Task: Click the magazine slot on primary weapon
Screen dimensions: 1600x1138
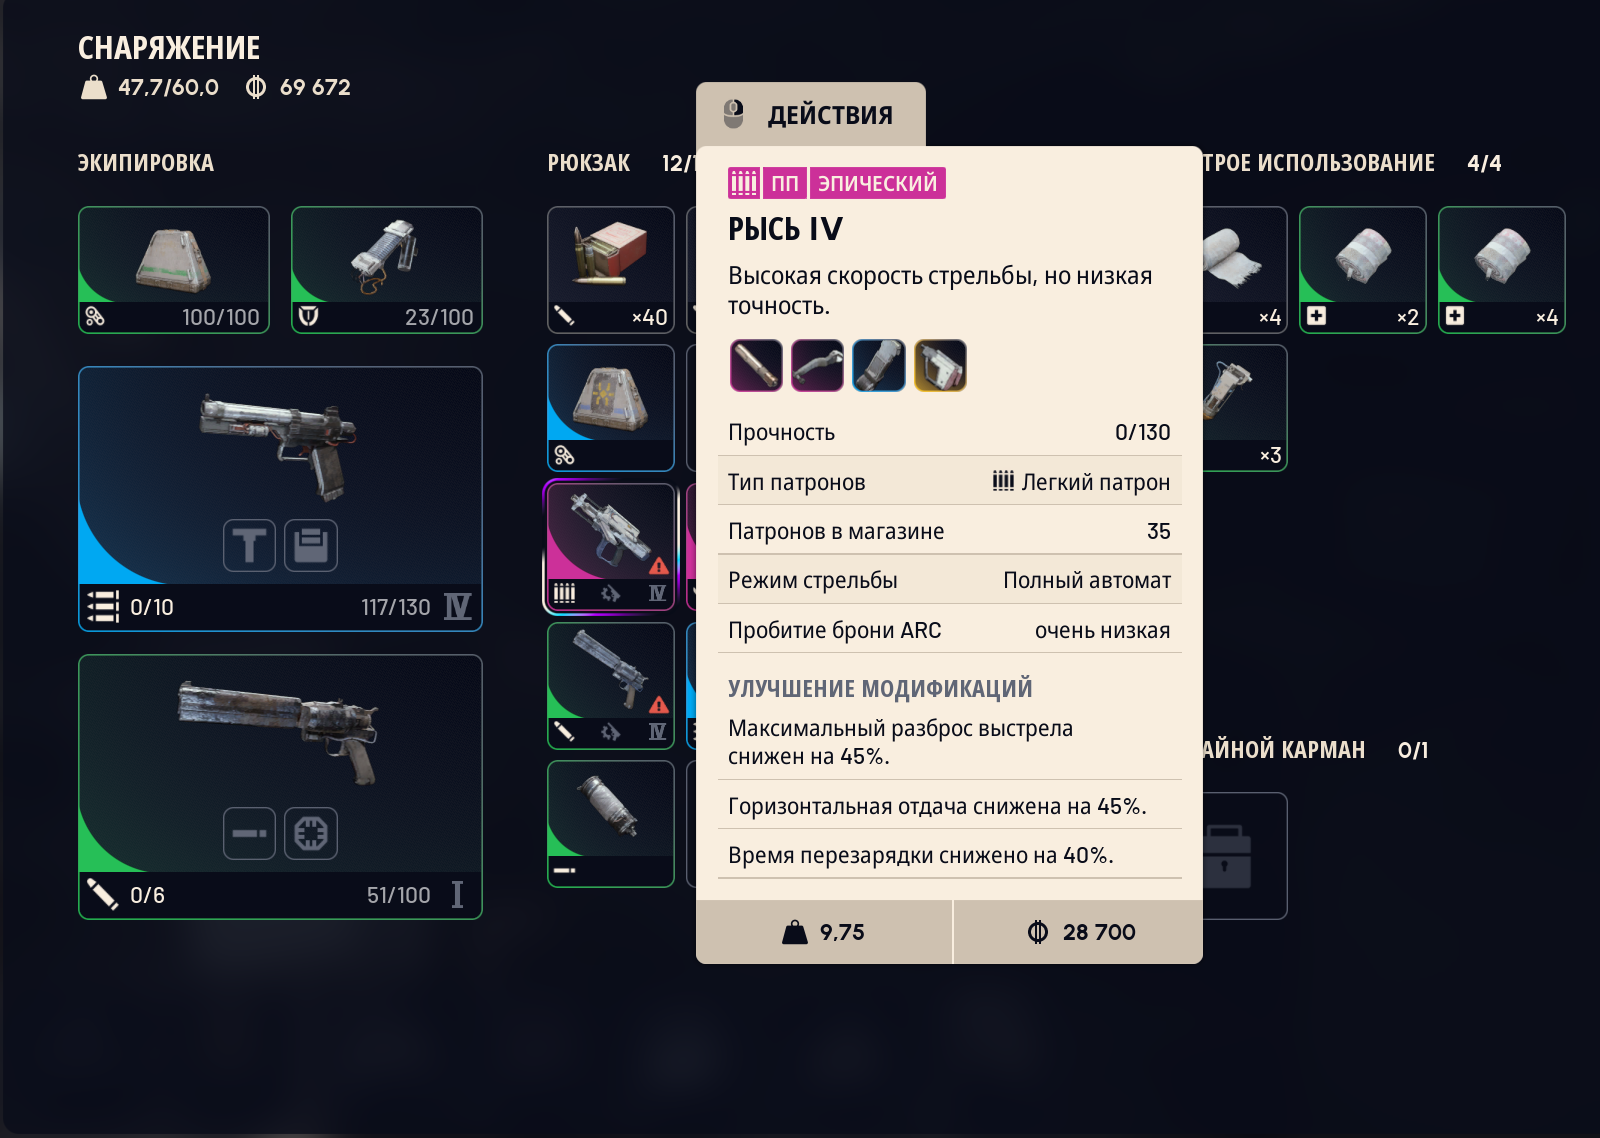Action: (311, 546)
